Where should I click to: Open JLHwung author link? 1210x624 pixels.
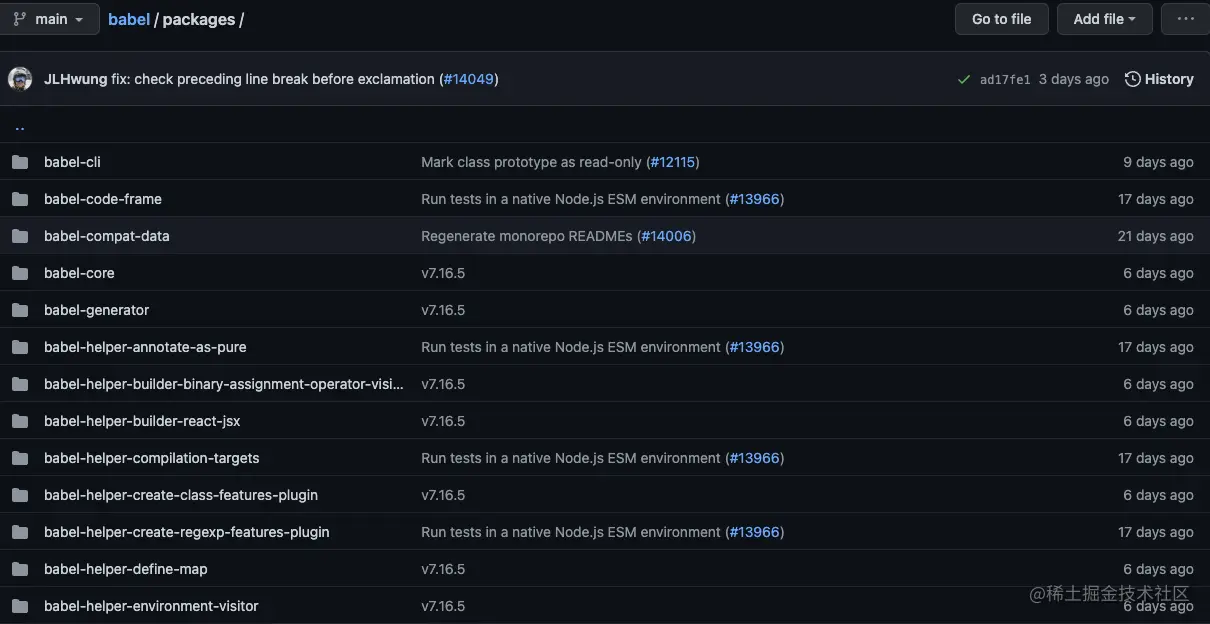(x=75, y=79)
